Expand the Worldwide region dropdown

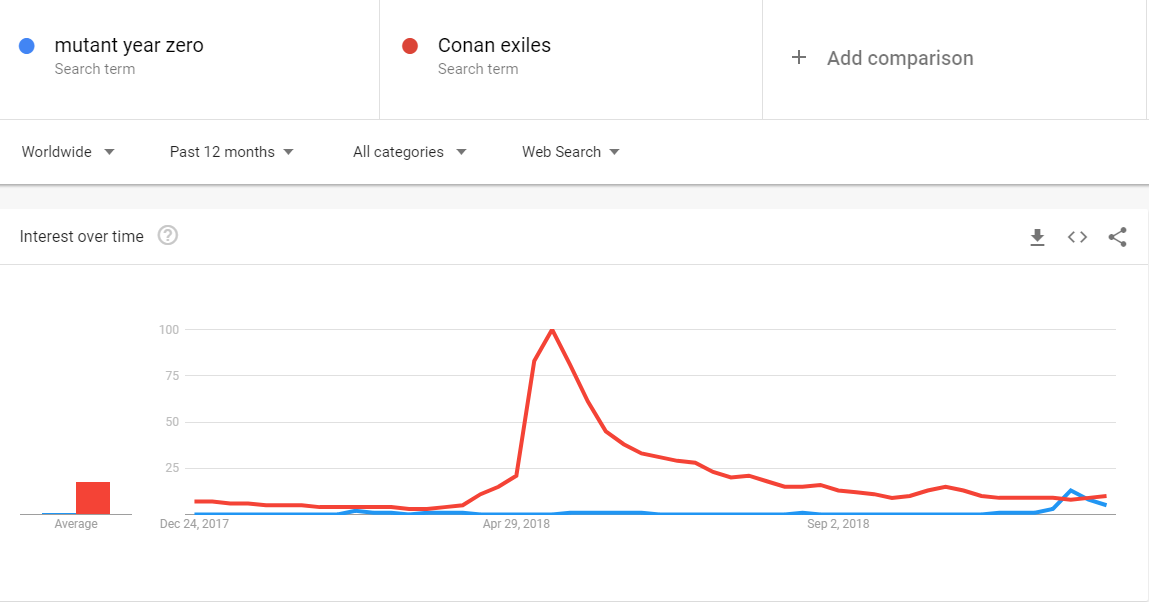pyautogui.click(x=67, y=152)
